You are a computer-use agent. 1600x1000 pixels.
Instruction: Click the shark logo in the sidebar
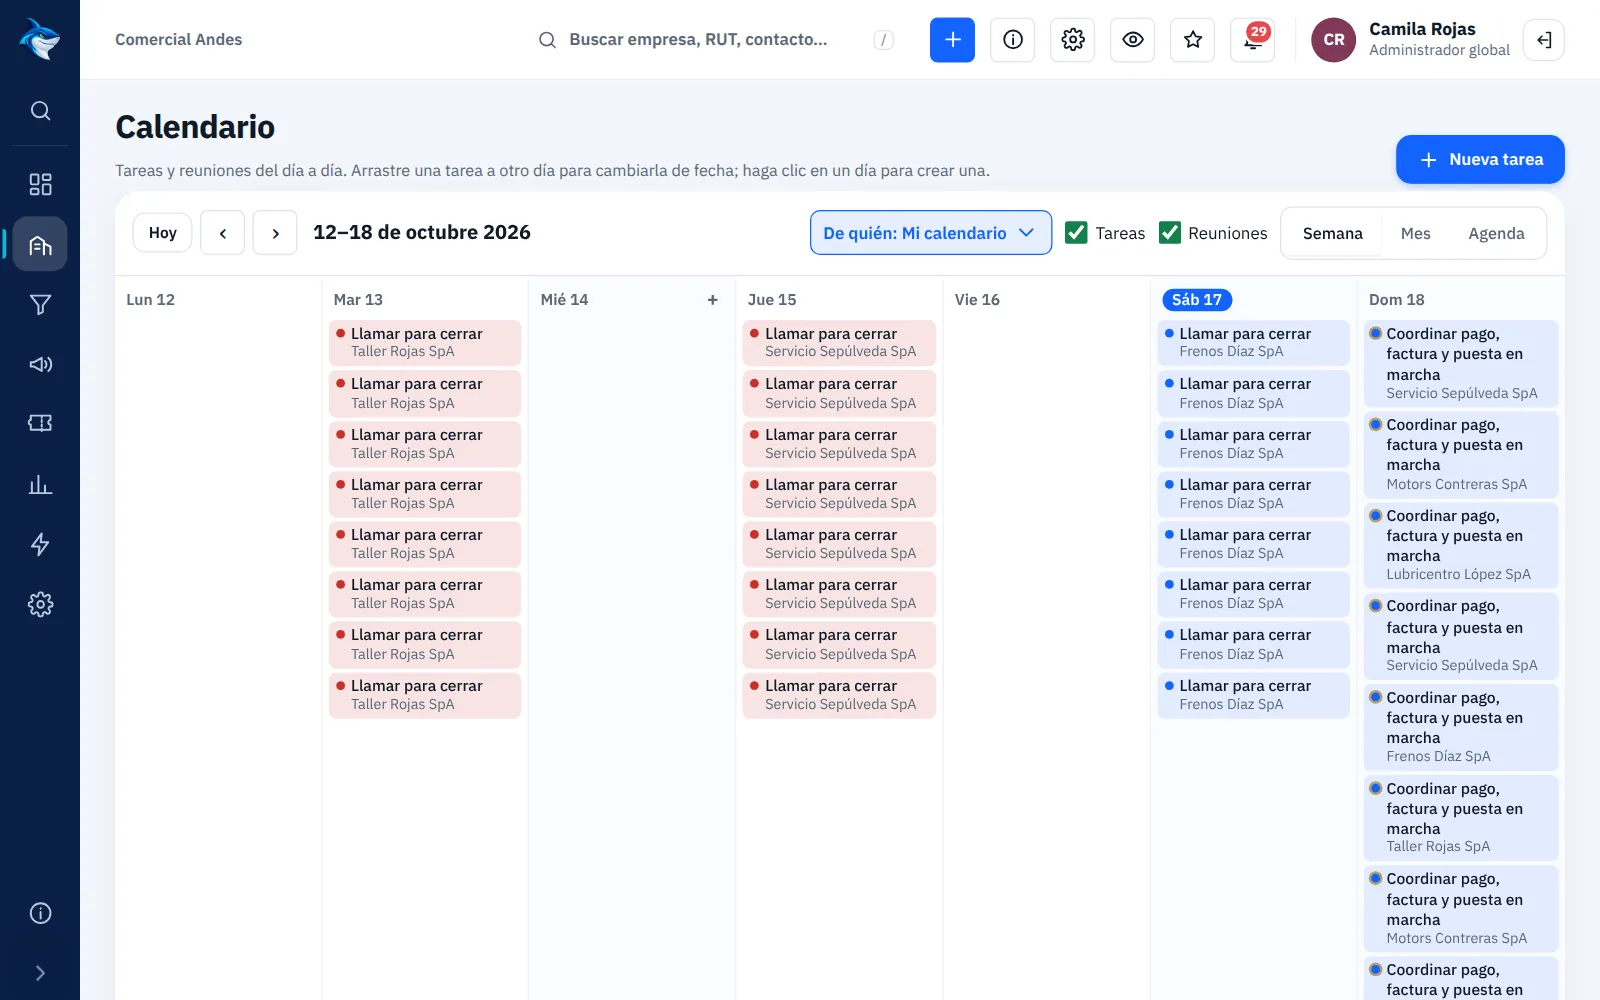pyautogui.click(x=40, y=39)
